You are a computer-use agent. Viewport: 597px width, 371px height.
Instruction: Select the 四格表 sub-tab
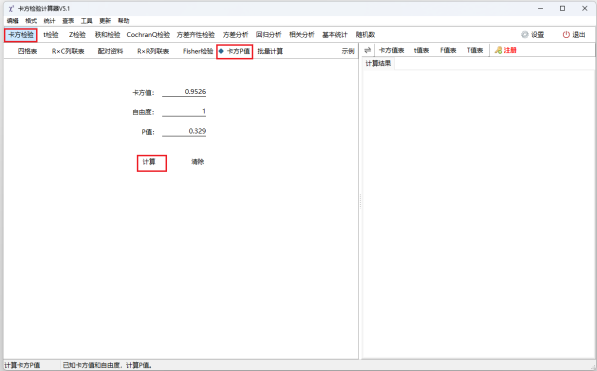point(27,51)
